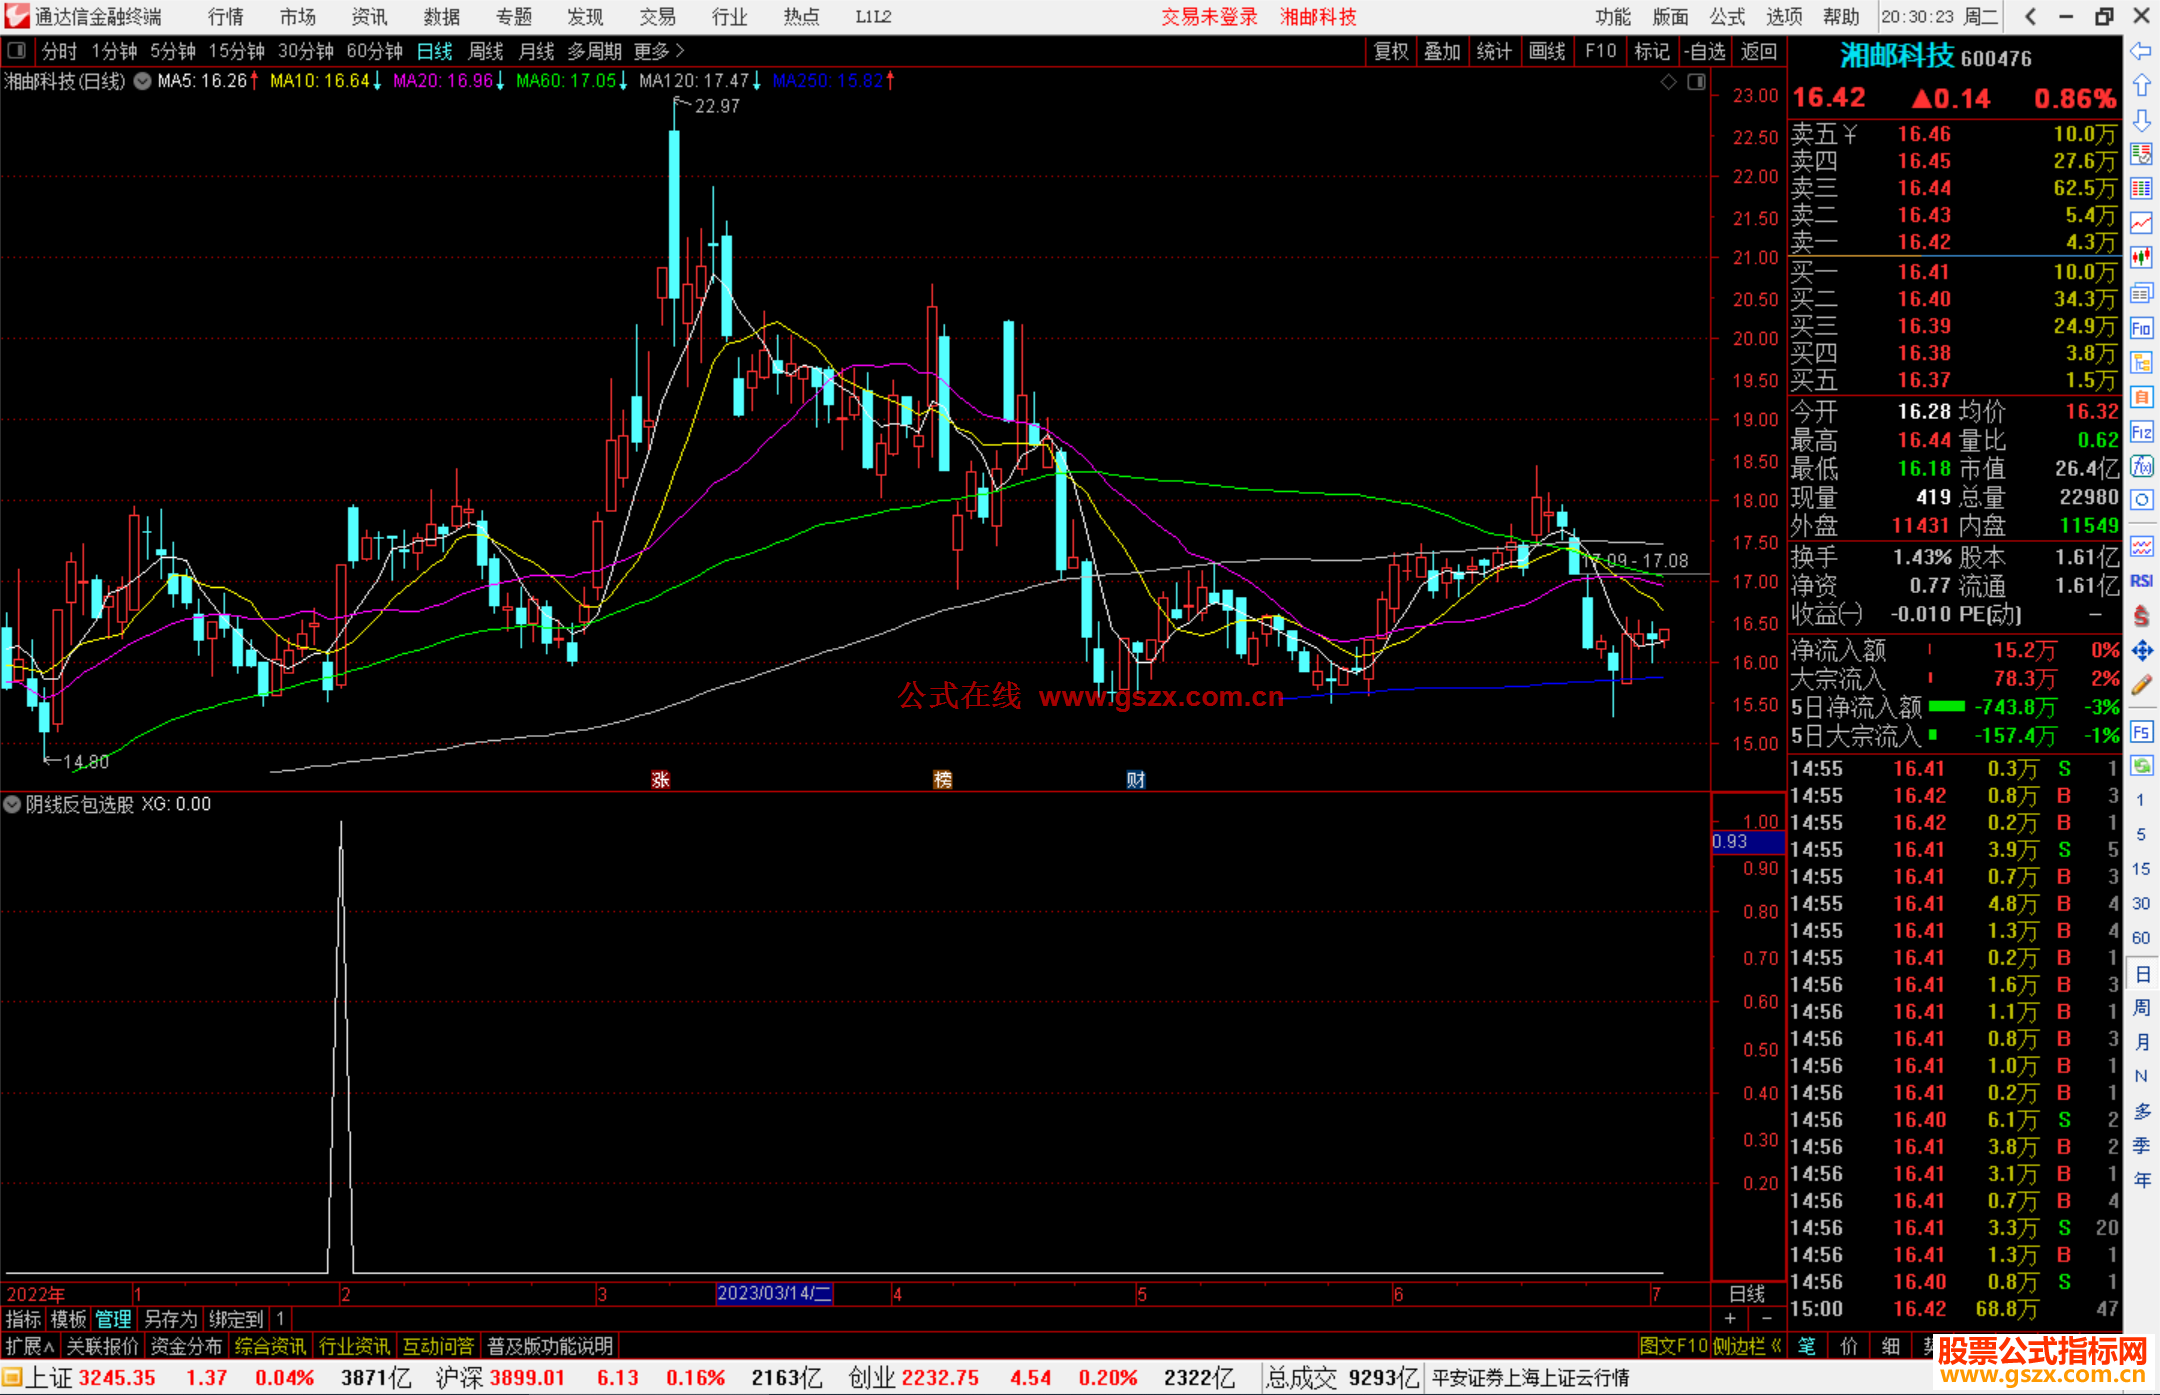Image resolution: width=2160 pixels, height=1395 pixels.
Task: Toggle the 阴线反包选股 indicator circle icon
Action: point(12,804)
